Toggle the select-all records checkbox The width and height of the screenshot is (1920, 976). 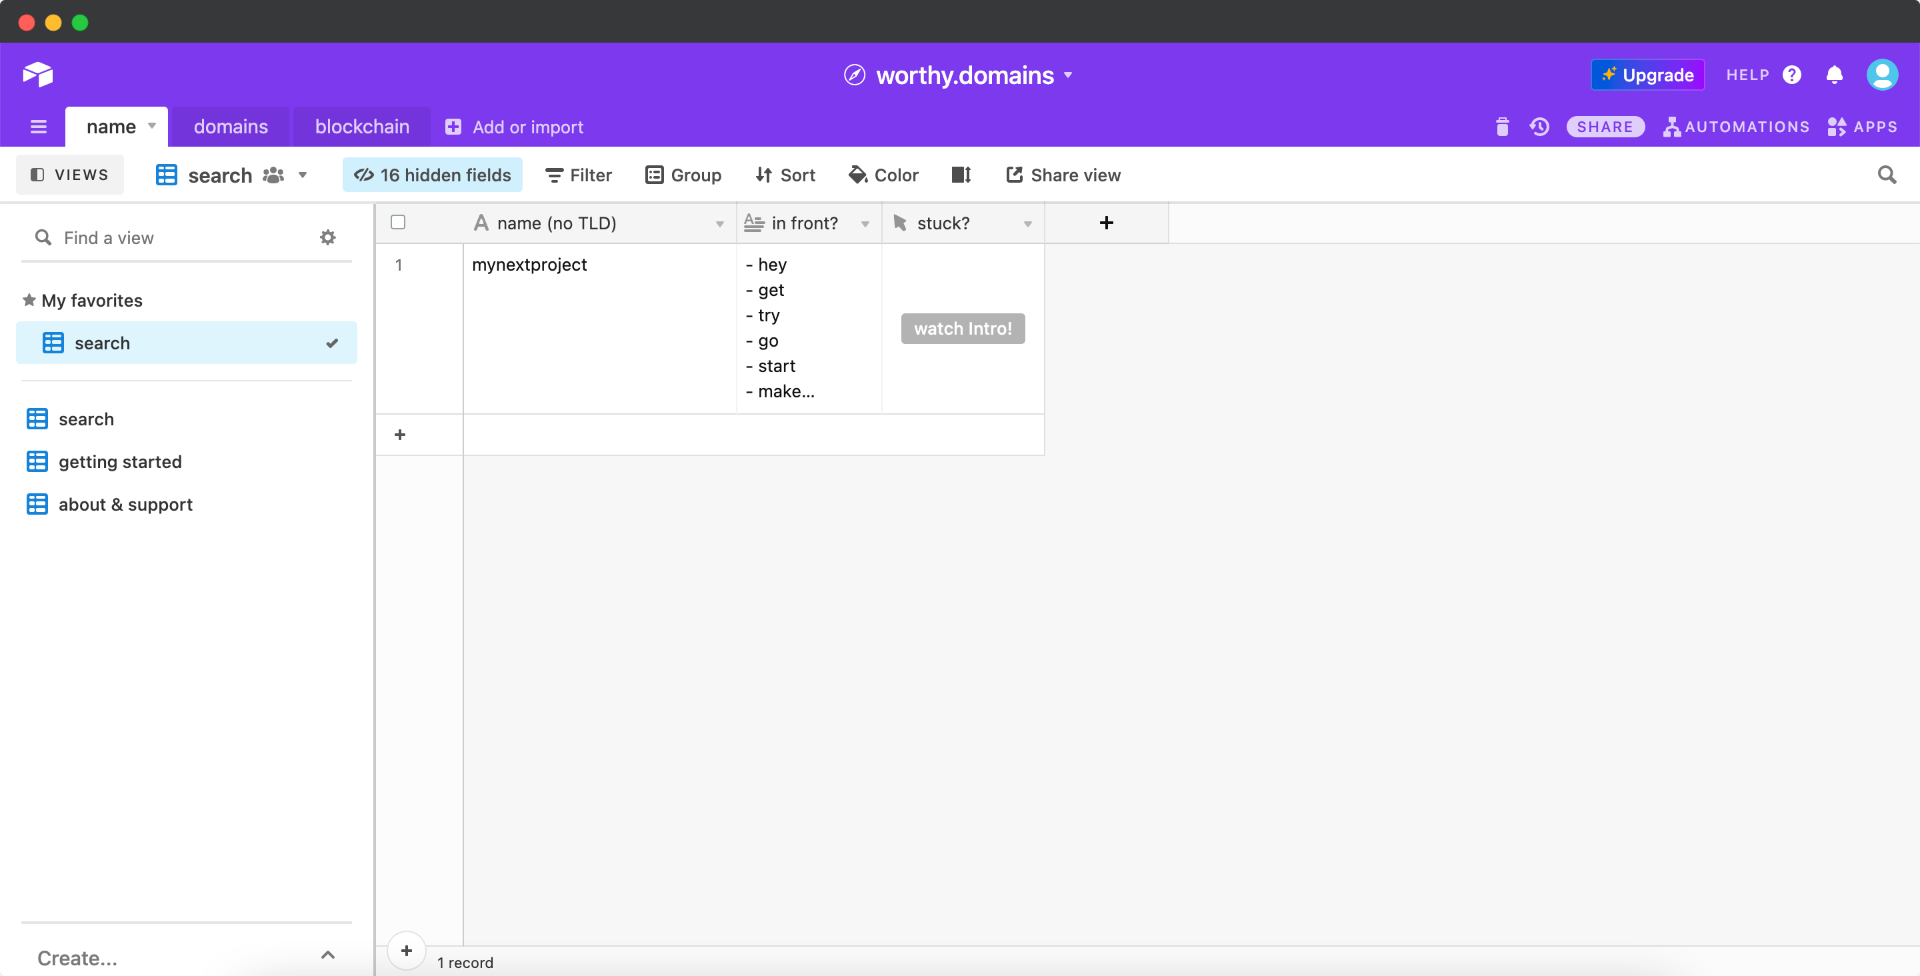click(x=398, y=223)
